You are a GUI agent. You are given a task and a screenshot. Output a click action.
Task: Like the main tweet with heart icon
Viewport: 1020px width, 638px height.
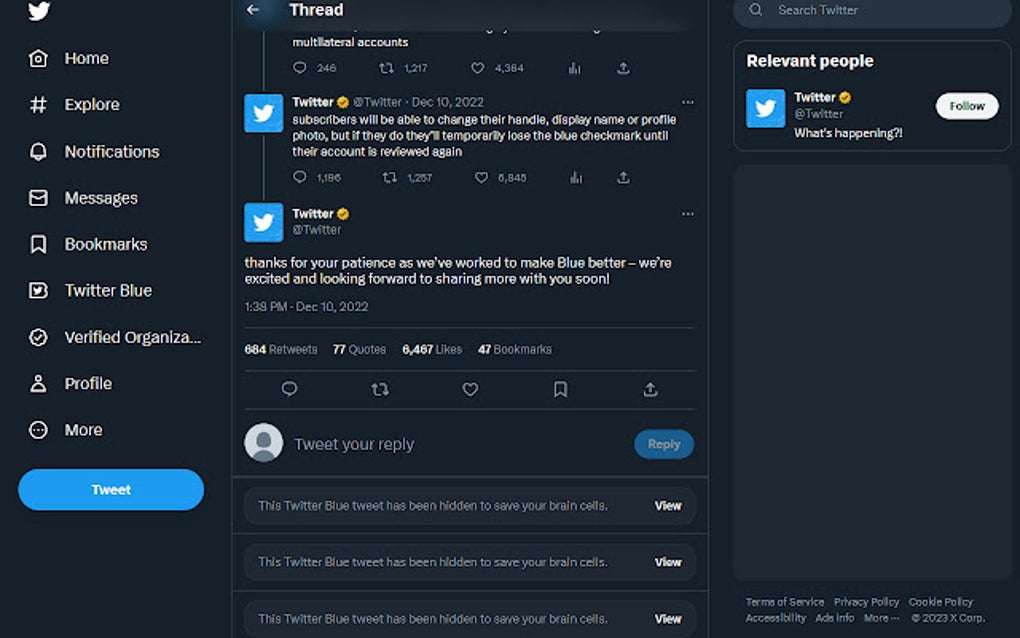(x=470, y=389)
